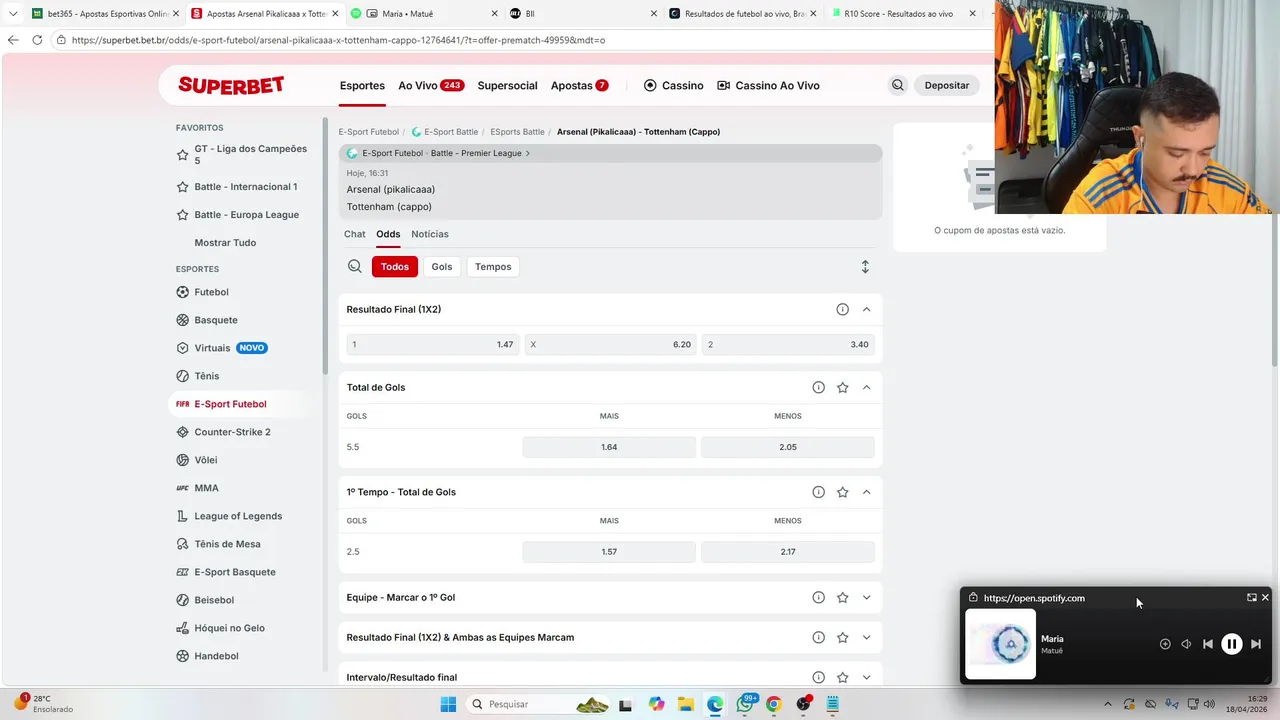Open Tênis in the sports sidebar
This screenshot has width=1280, height=720.
[206, 376]
